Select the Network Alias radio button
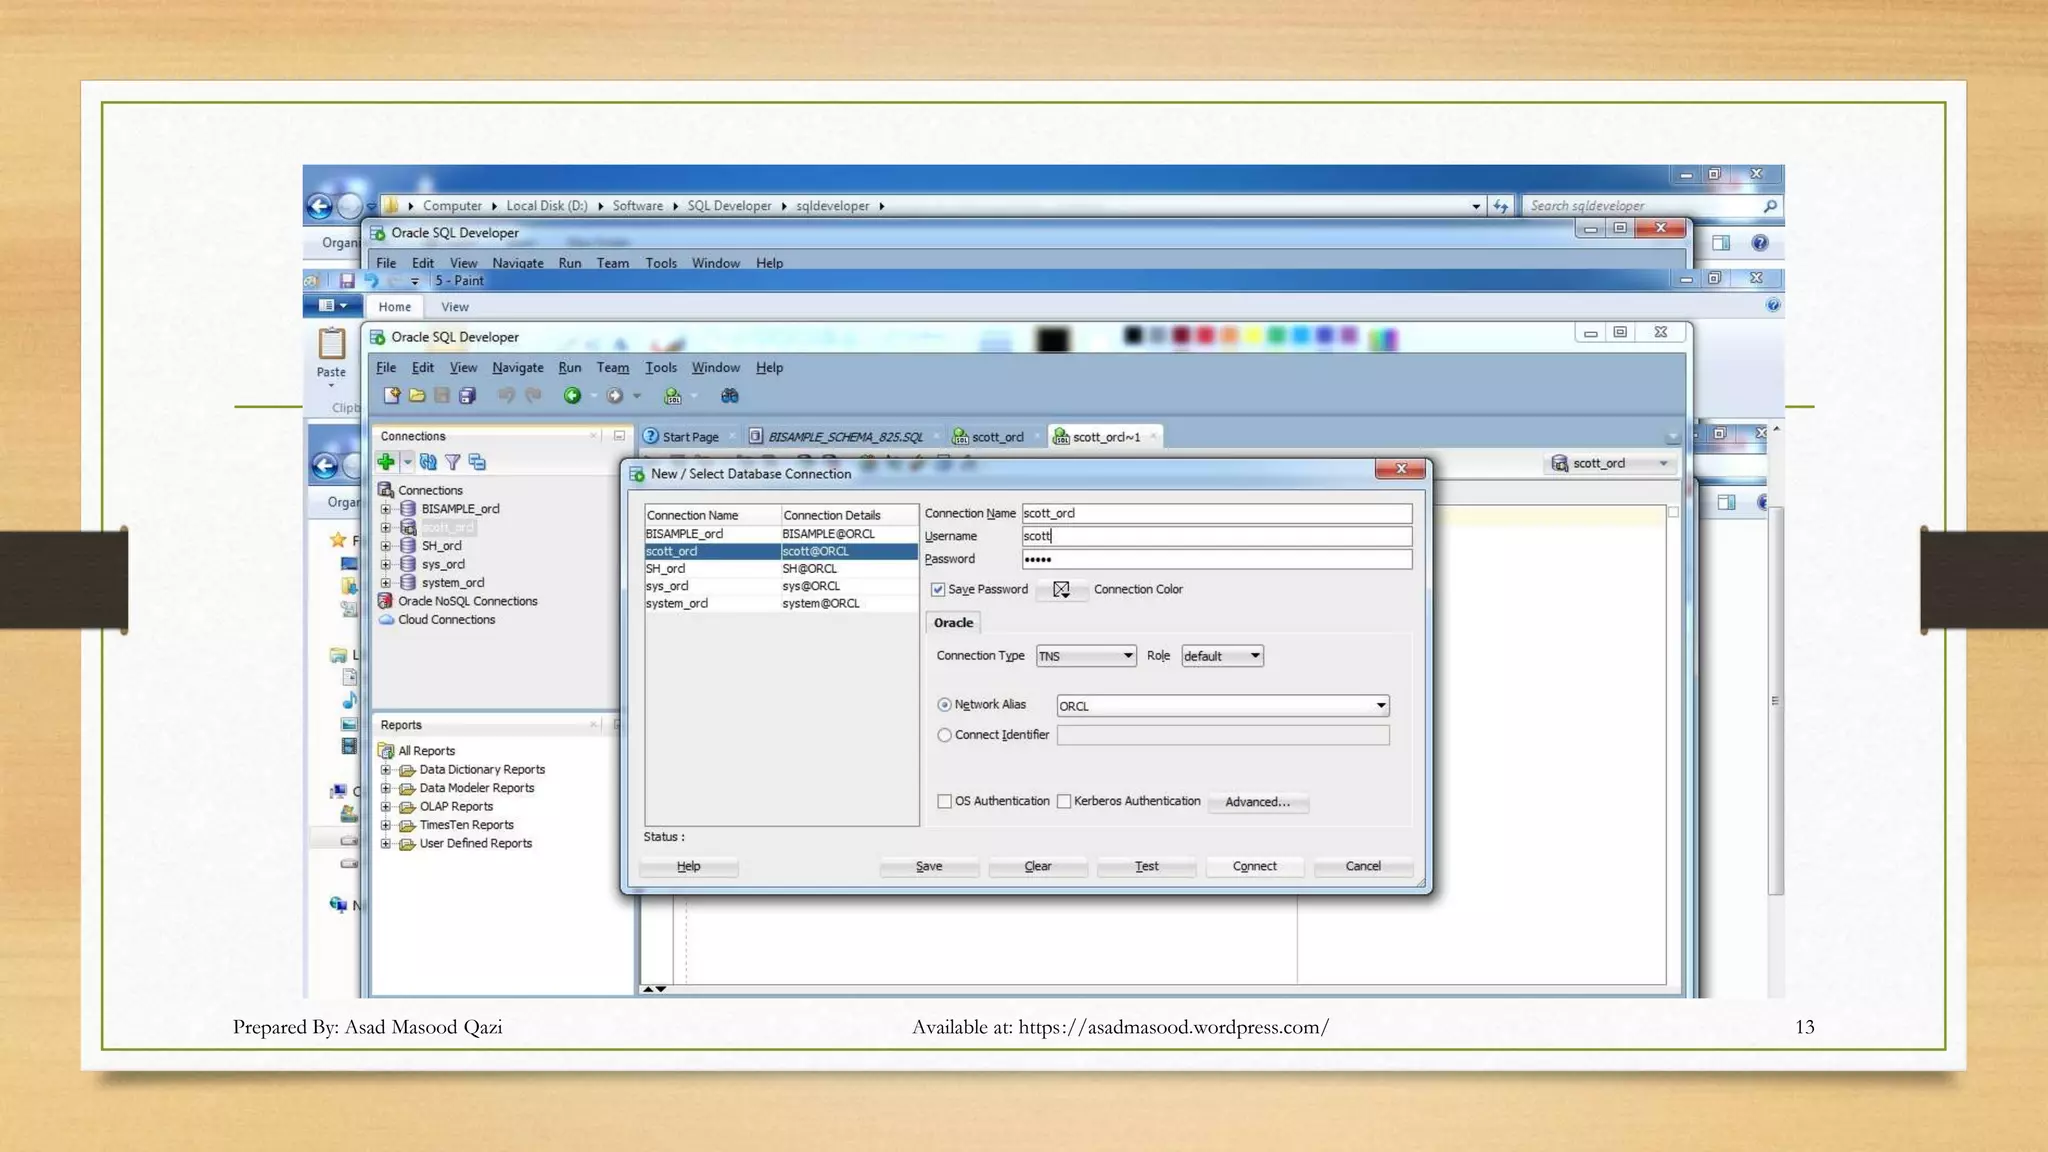Screen dimensions: 2048x1152 (944, 705)
